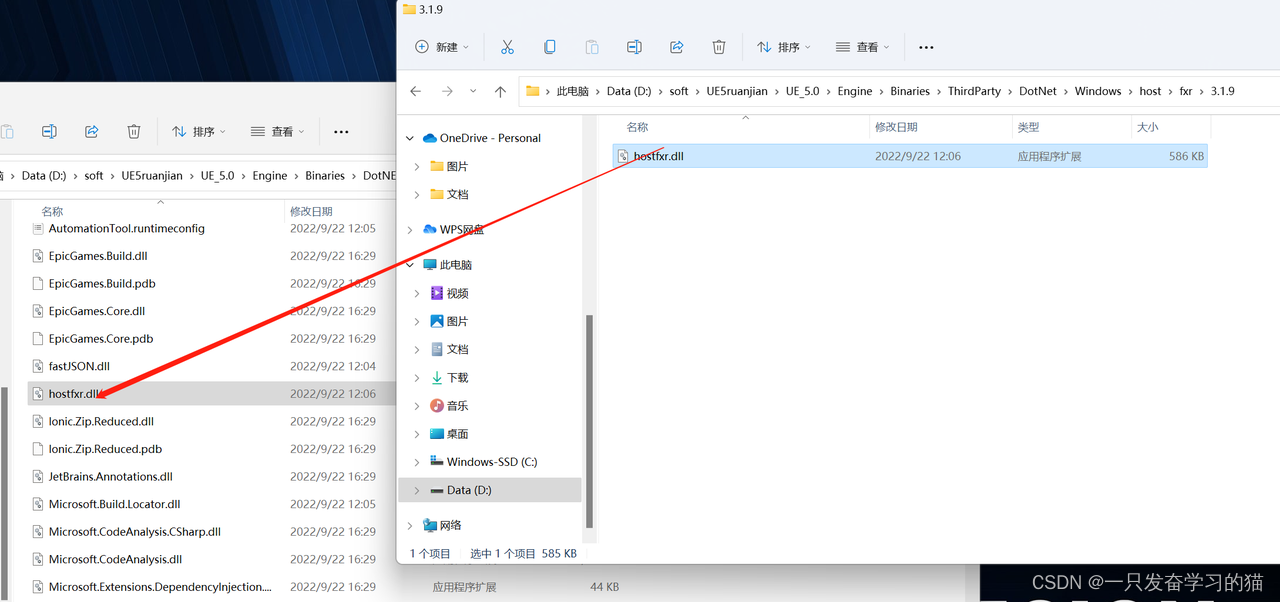Select Ionic.Zip.Reduced.pdb in back window
Image resolution: width=1280 pixels, height=602 pixels.
pos(105,449)
